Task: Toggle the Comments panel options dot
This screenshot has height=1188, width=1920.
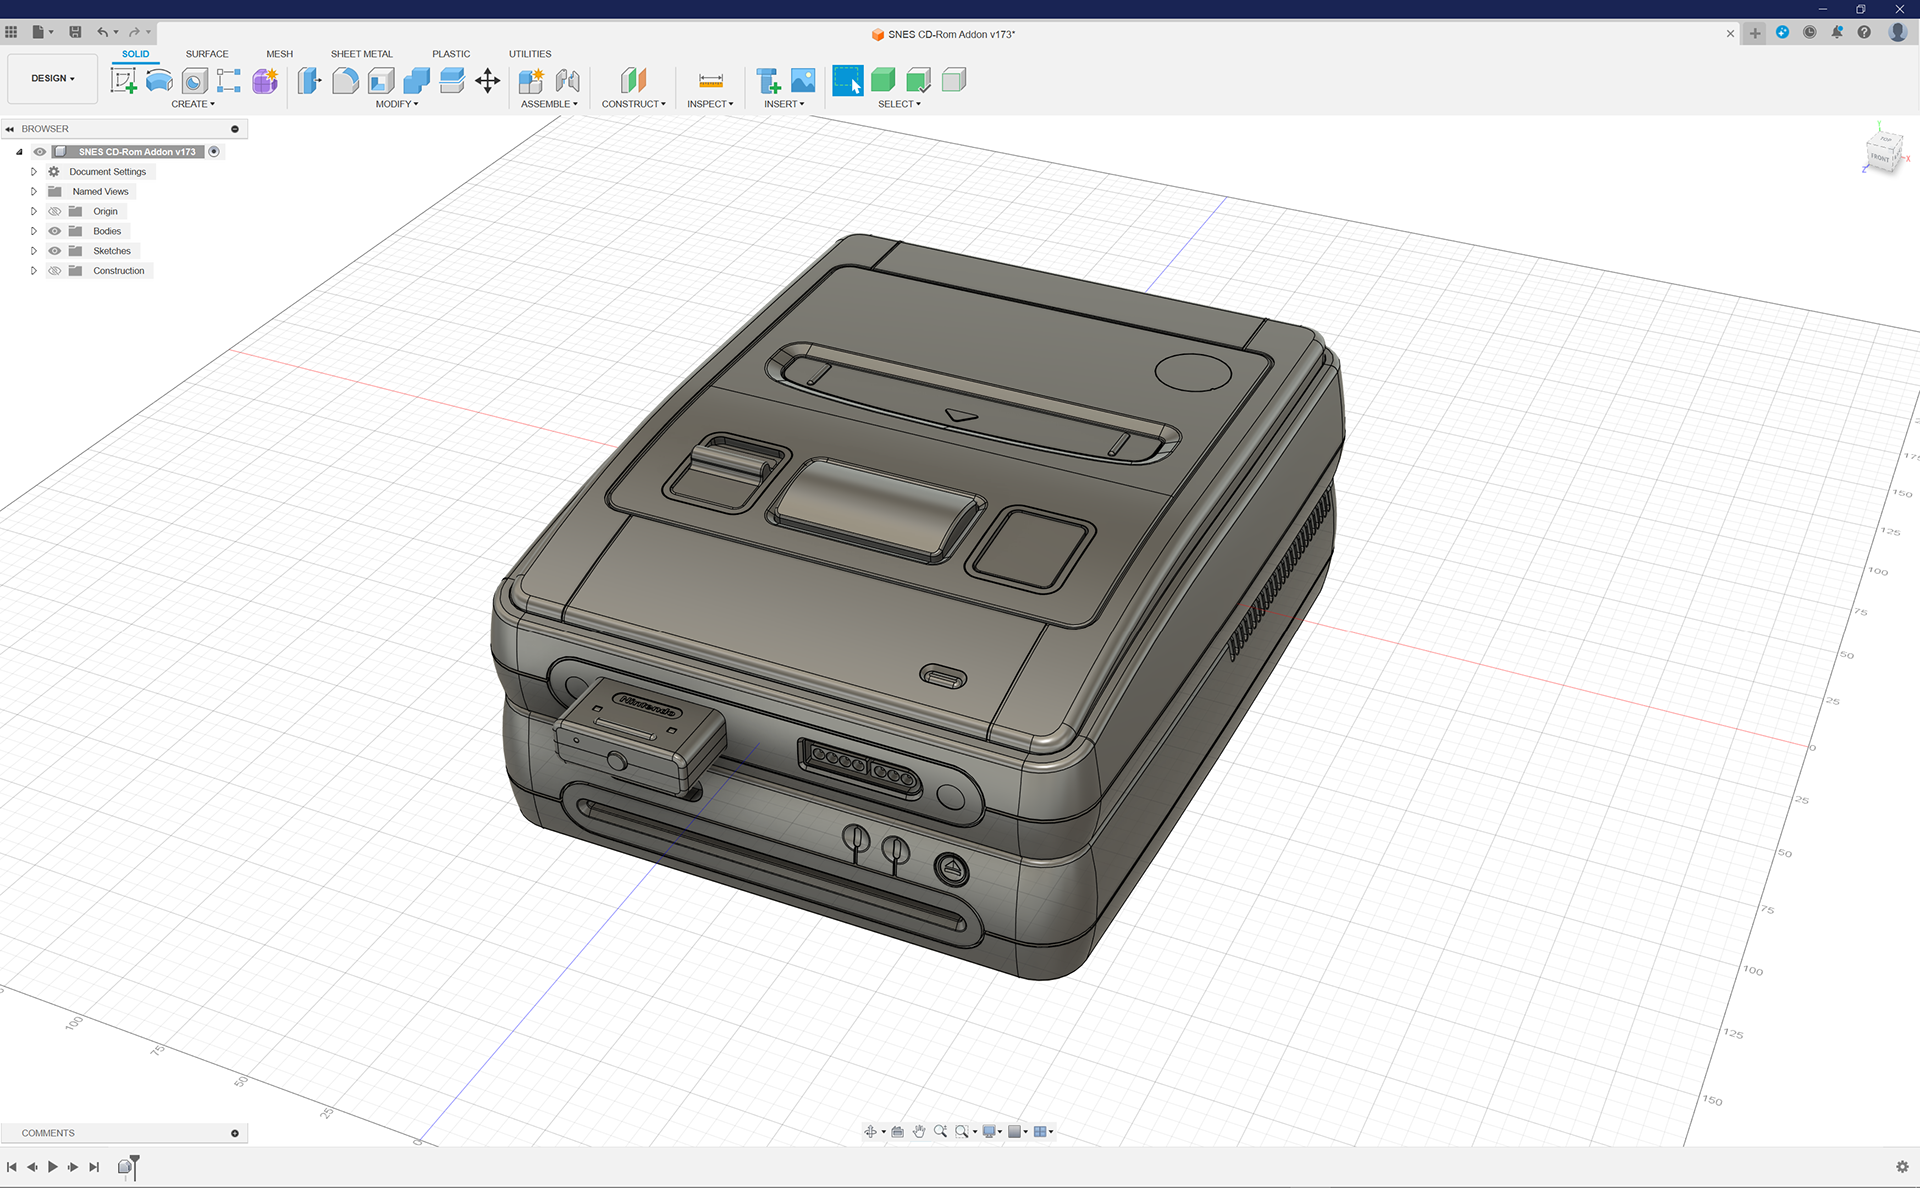Action: click(235, 1133)
